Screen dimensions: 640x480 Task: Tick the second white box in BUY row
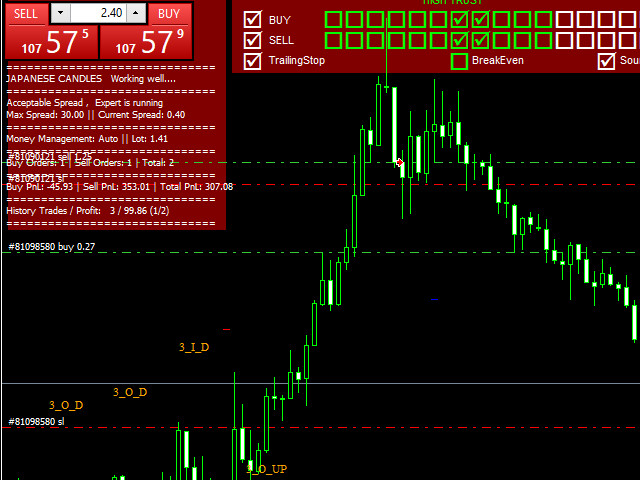pos(585,20)
